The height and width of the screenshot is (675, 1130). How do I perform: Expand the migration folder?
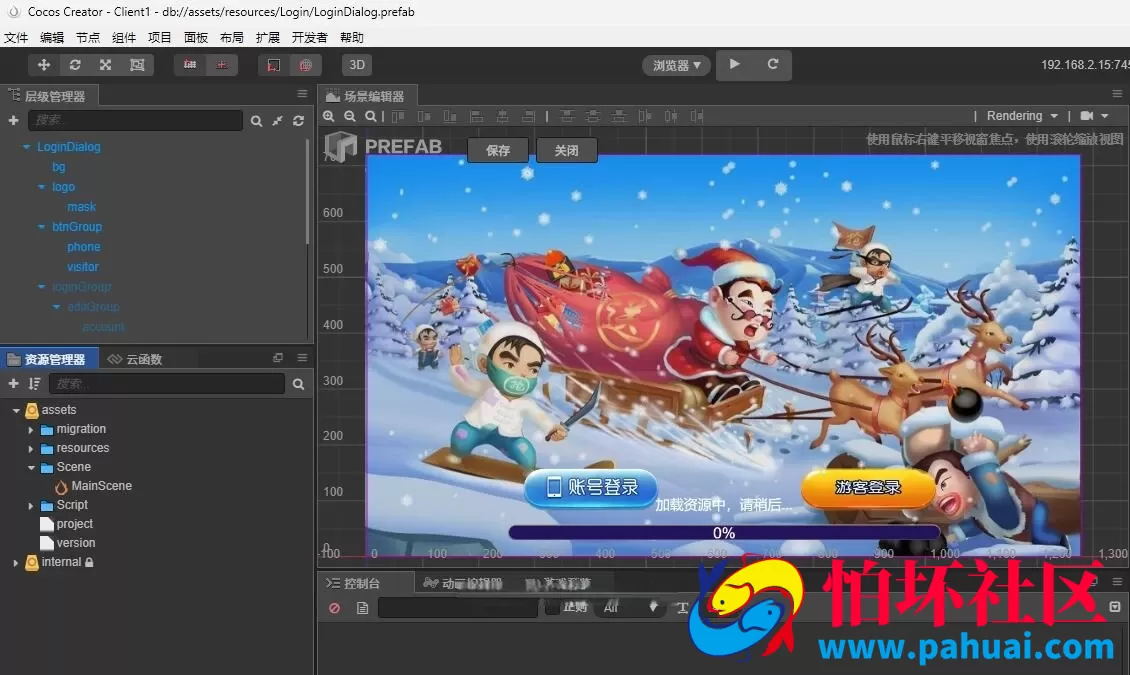click(x=30, y=429)
